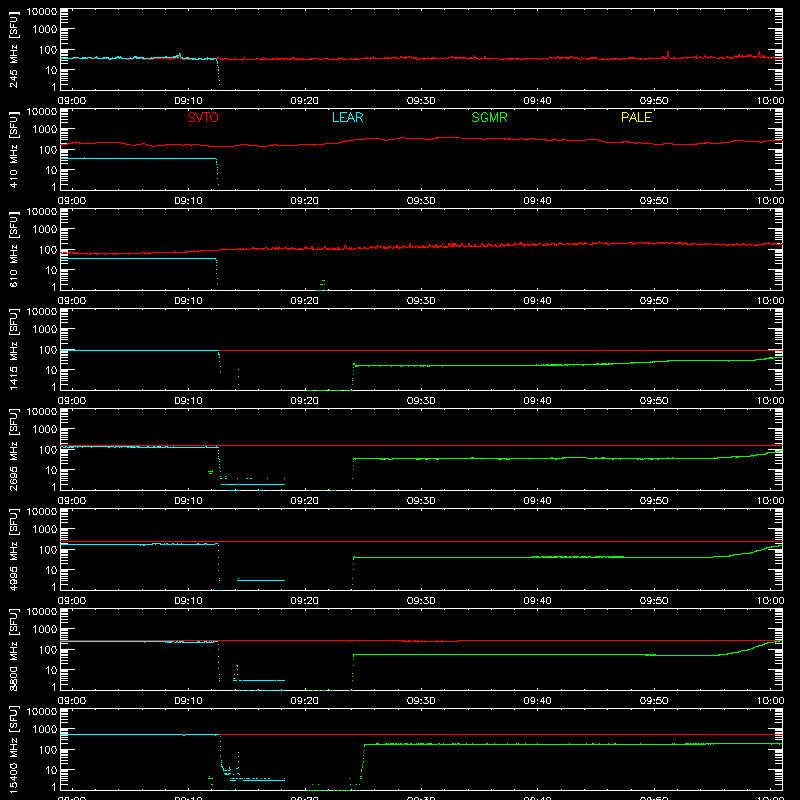Click 09:30 time label under 245 MHz panel
Screen dimensions: 800x800
pyautogui.click(x=421, y=101)
